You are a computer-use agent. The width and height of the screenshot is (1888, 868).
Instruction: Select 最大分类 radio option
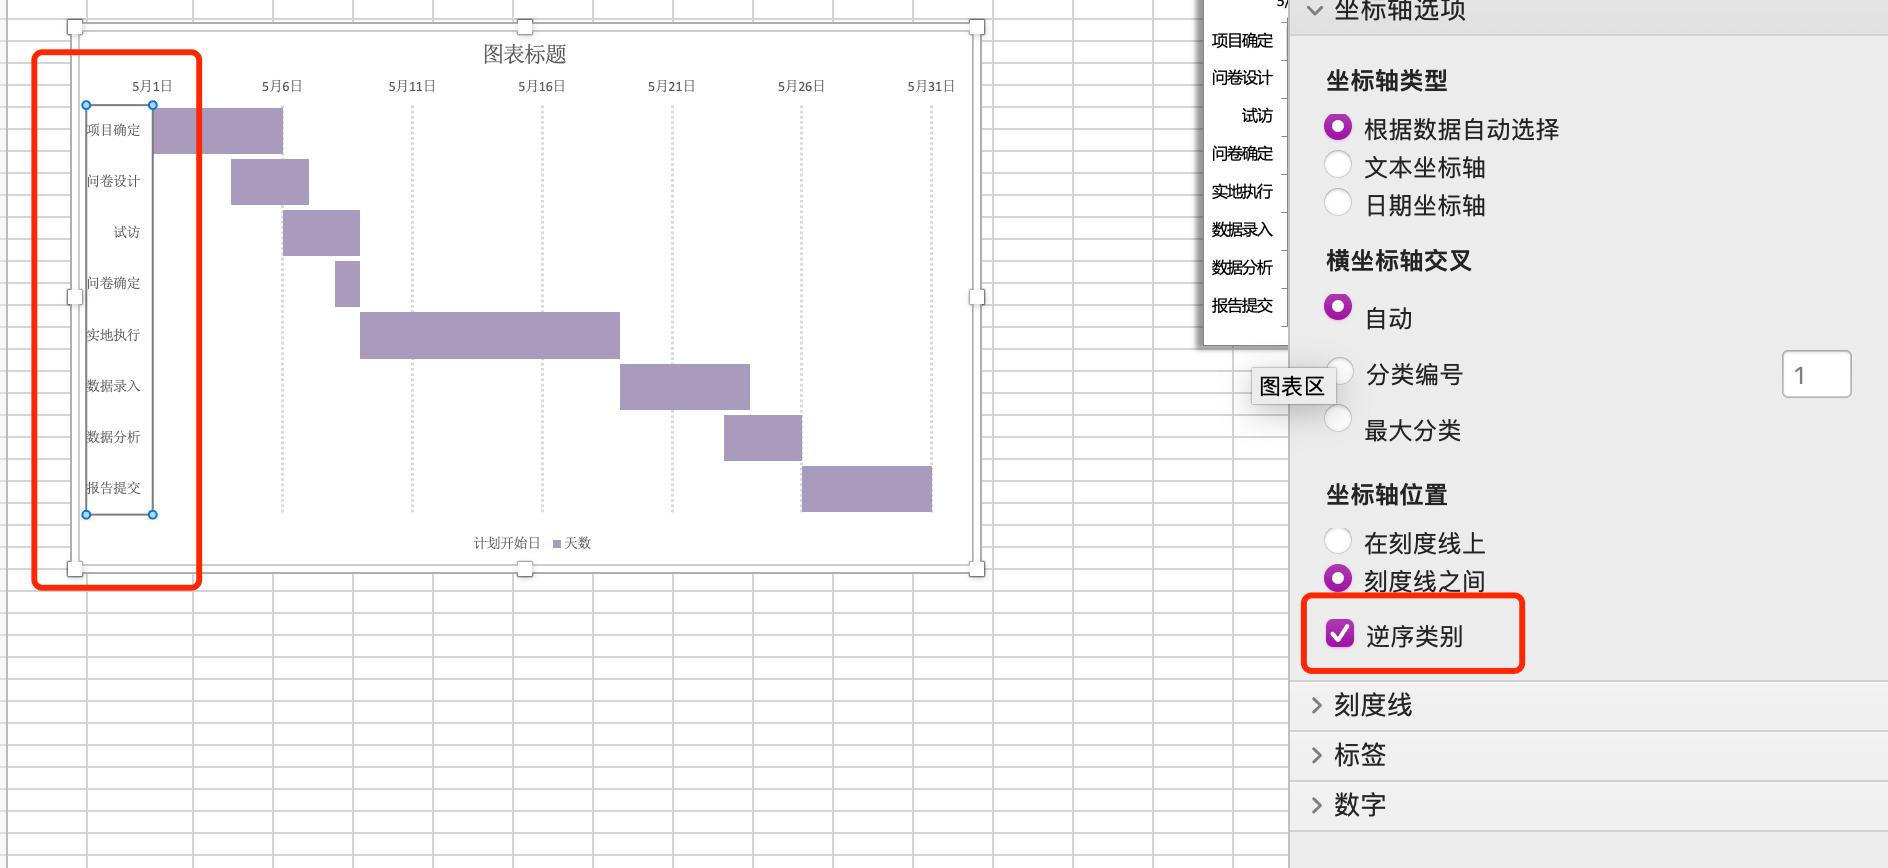(1338, 419)
